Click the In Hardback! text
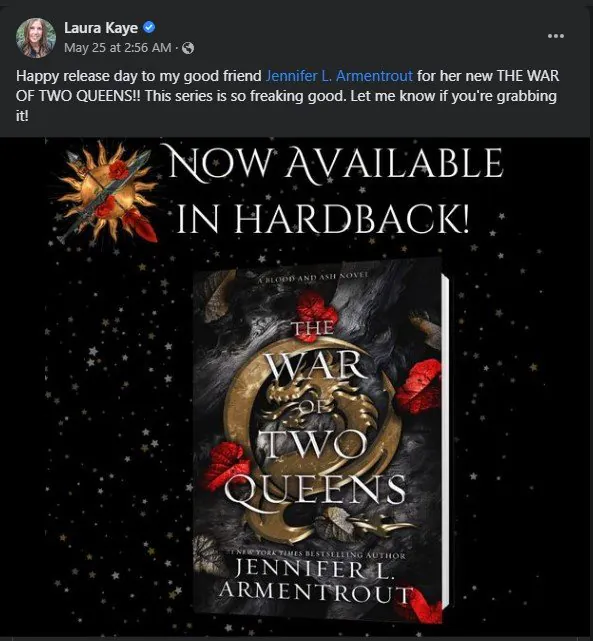The width and height of the screenshot is (593, 641). (x=322, y=219)
